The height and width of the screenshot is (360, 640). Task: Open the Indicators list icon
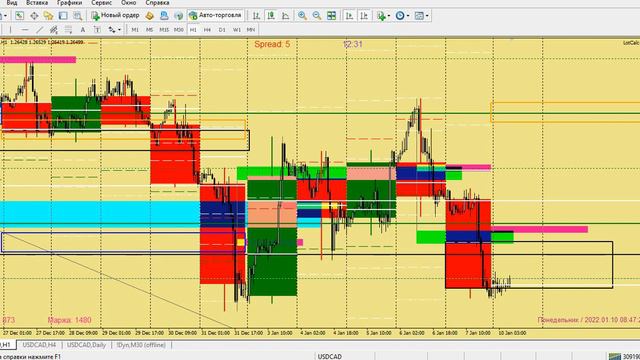381,16
